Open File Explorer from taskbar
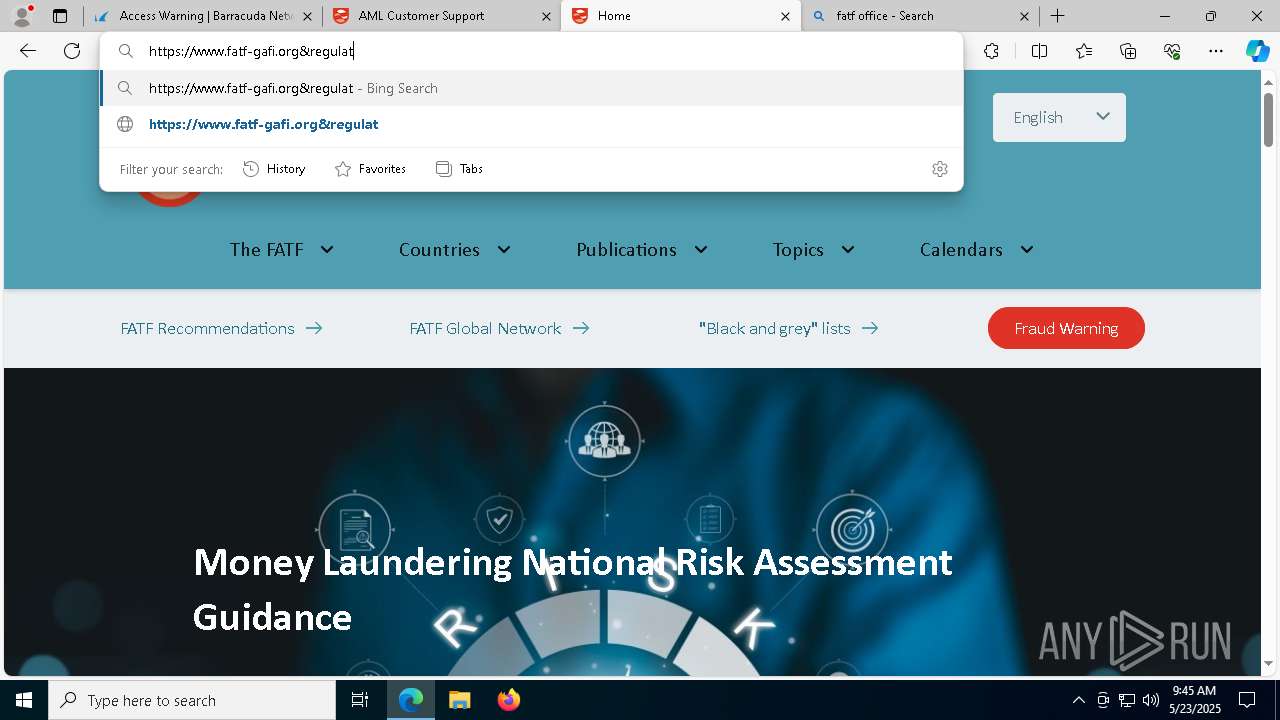 pyautogui.click(x=460, y=700)
